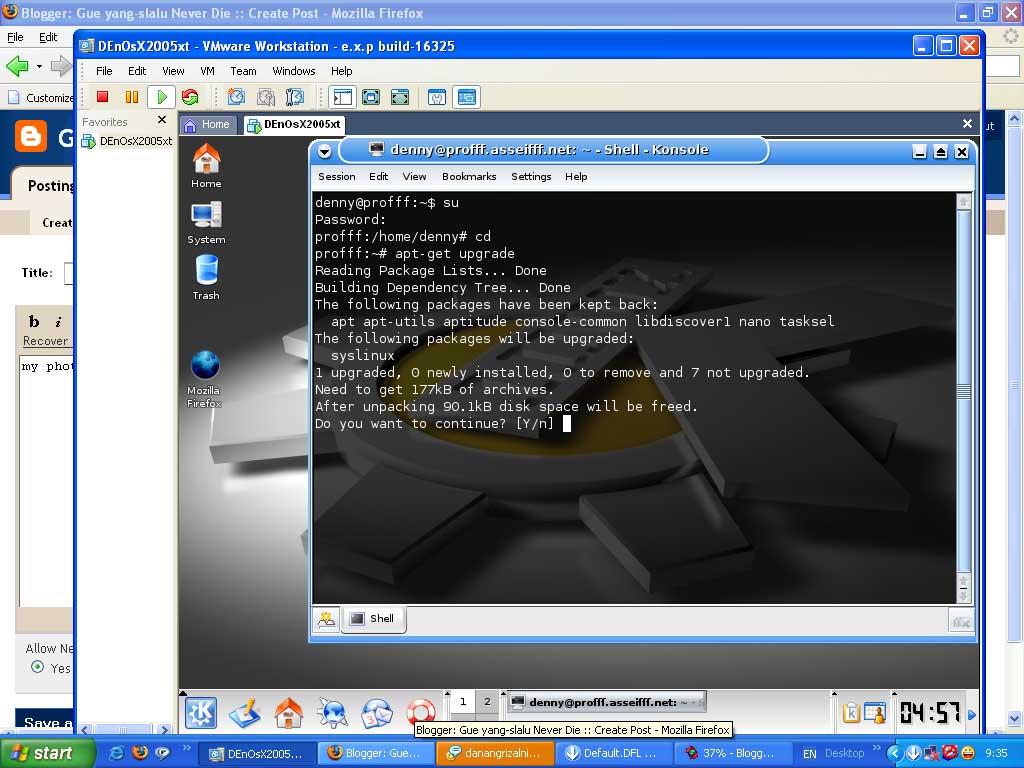Screen dimensions: 1024x768
Task: Open VMware Help menu
Action: (x=341, y=71)
